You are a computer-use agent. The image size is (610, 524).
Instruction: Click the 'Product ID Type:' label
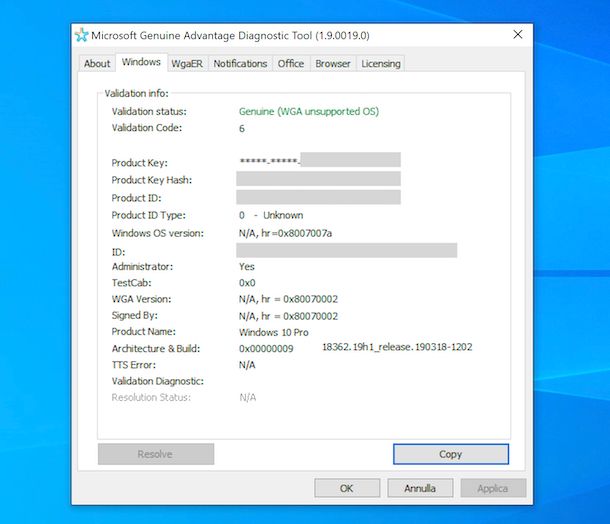(149, 215)
